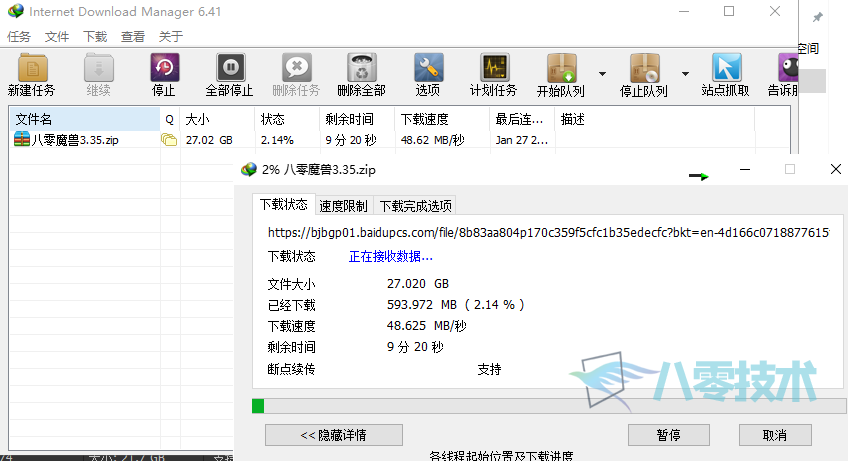Open the 查看 menu
848x461 pixels.
tap(132, 36)
